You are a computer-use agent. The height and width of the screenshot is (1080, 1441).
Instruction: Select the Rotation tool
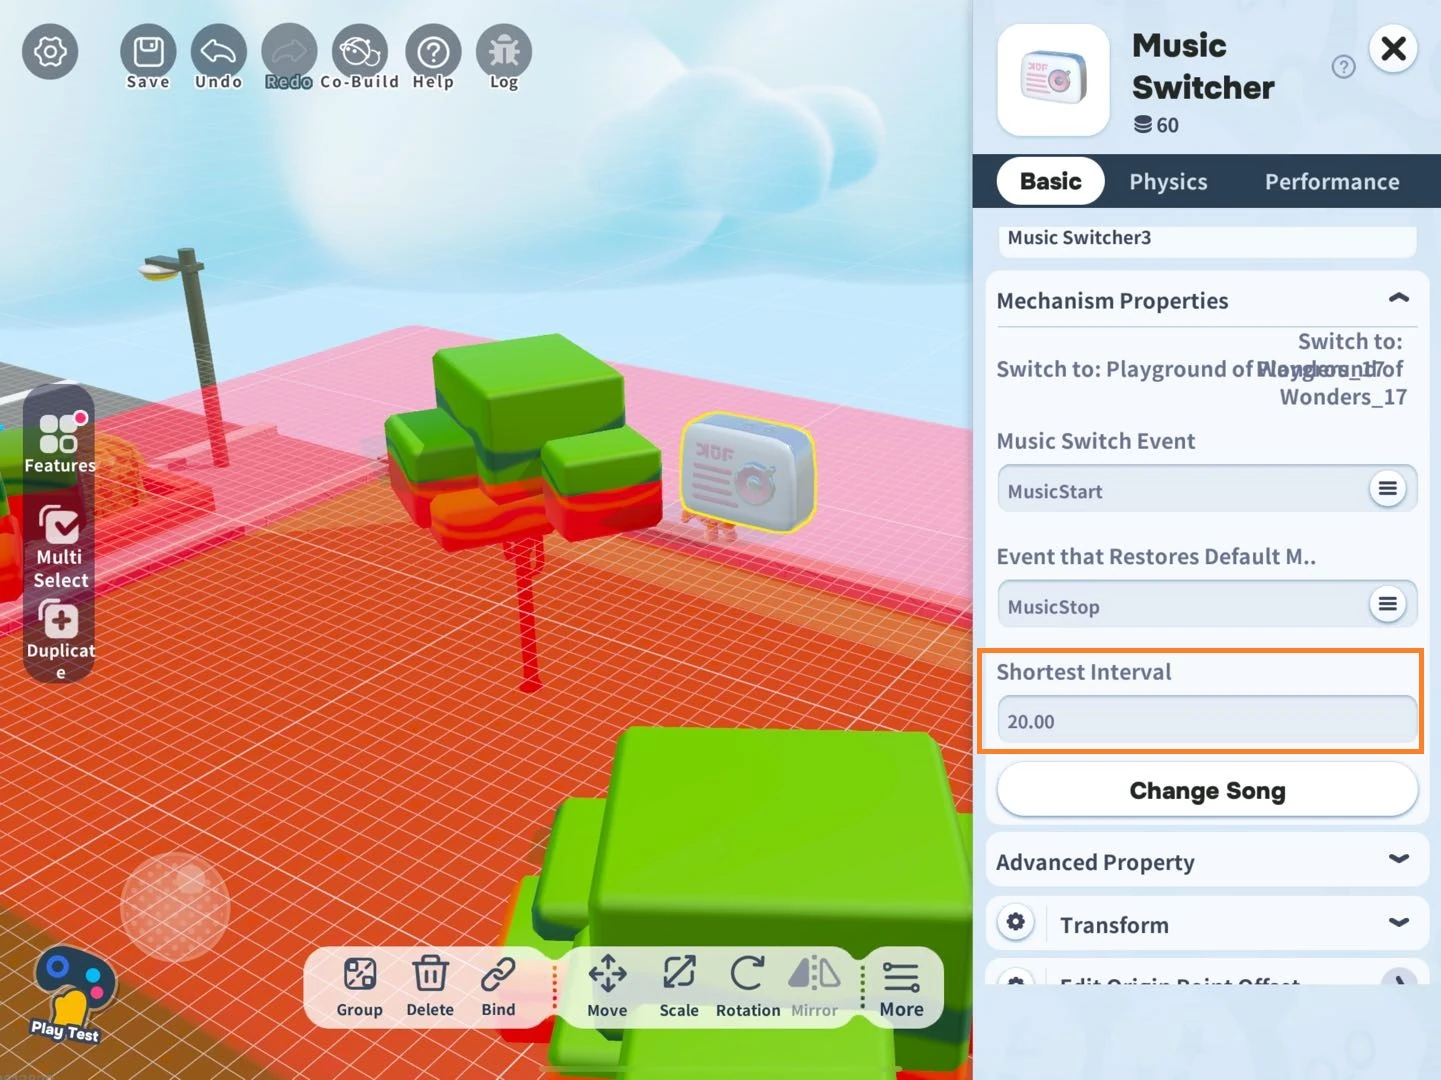pos(748,987)
